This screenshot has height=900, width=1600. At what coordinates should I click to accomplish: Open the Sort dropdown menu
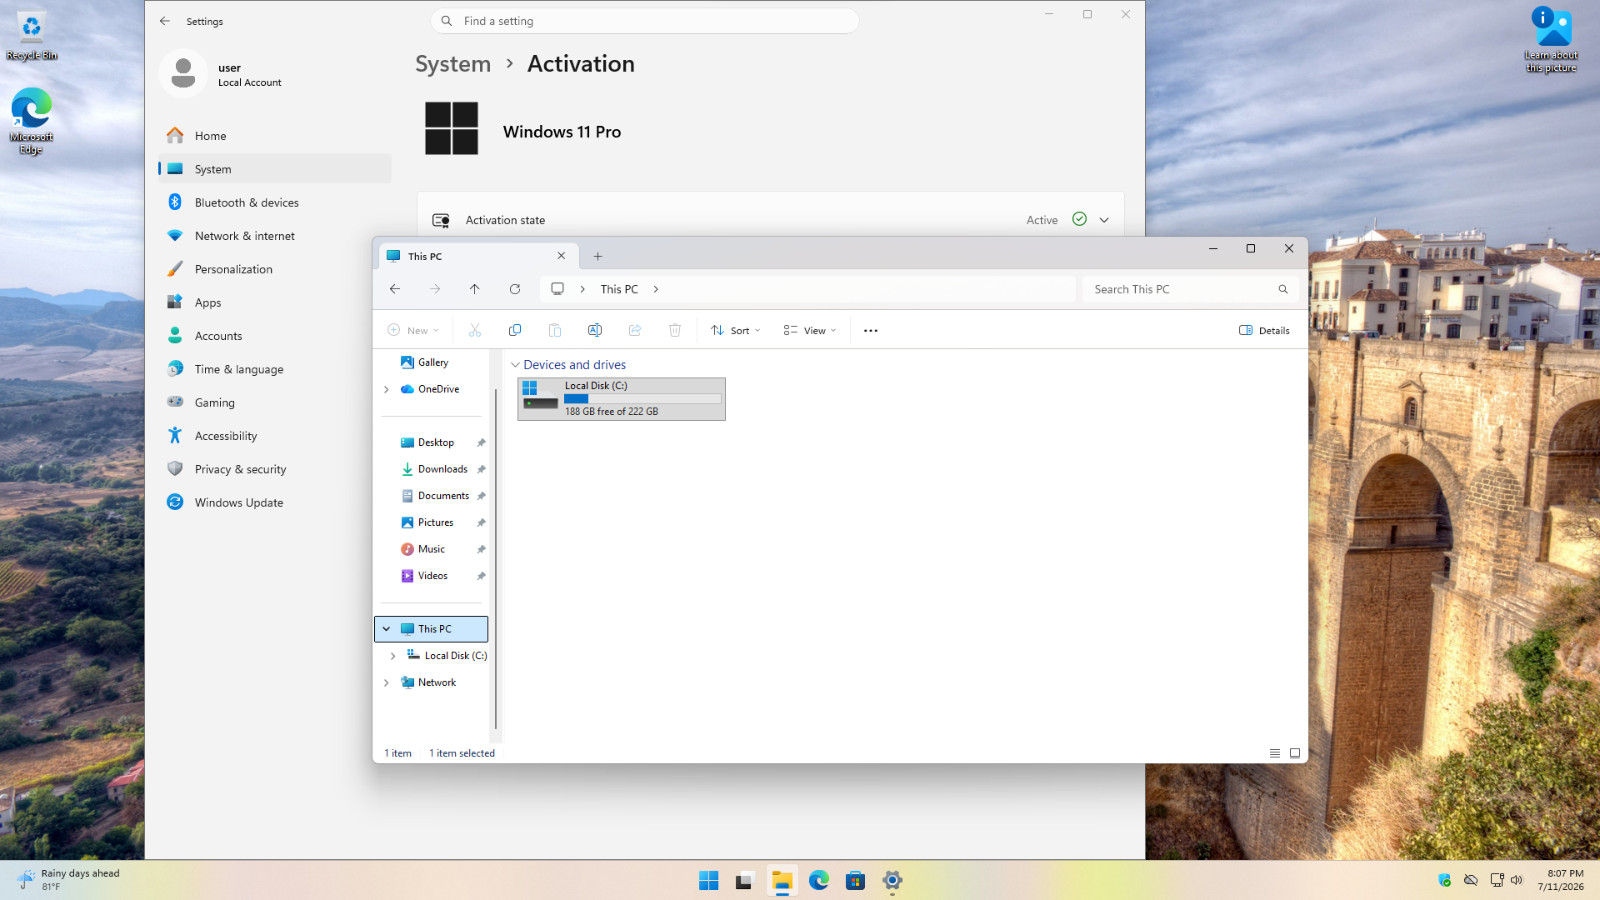point(736,330)
